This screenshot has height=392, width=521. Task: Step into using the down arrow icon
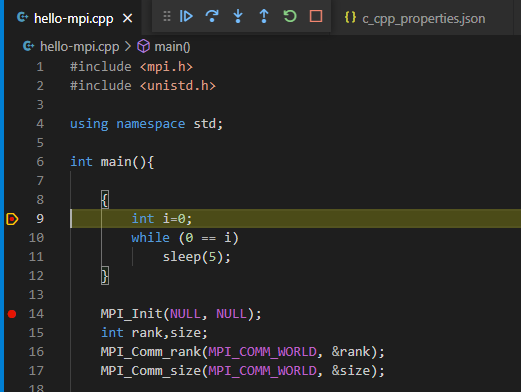click(x=238, y=16)
